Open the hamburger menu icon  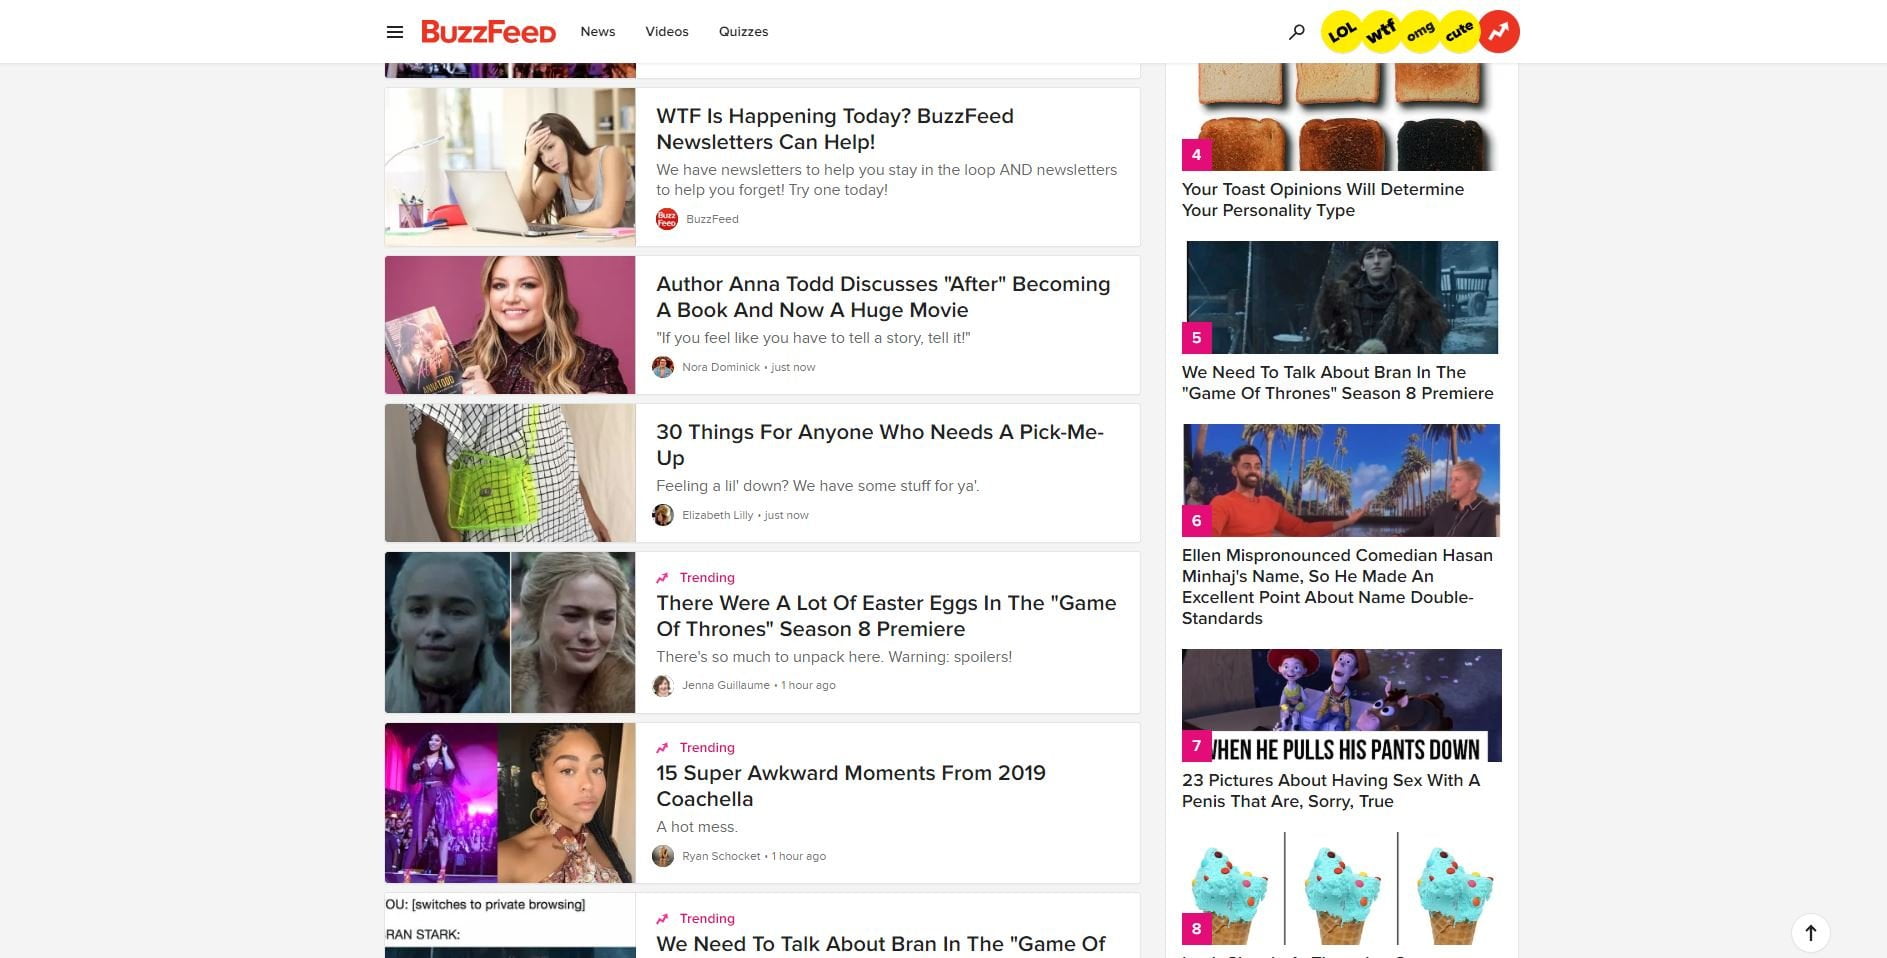point(395,32)
